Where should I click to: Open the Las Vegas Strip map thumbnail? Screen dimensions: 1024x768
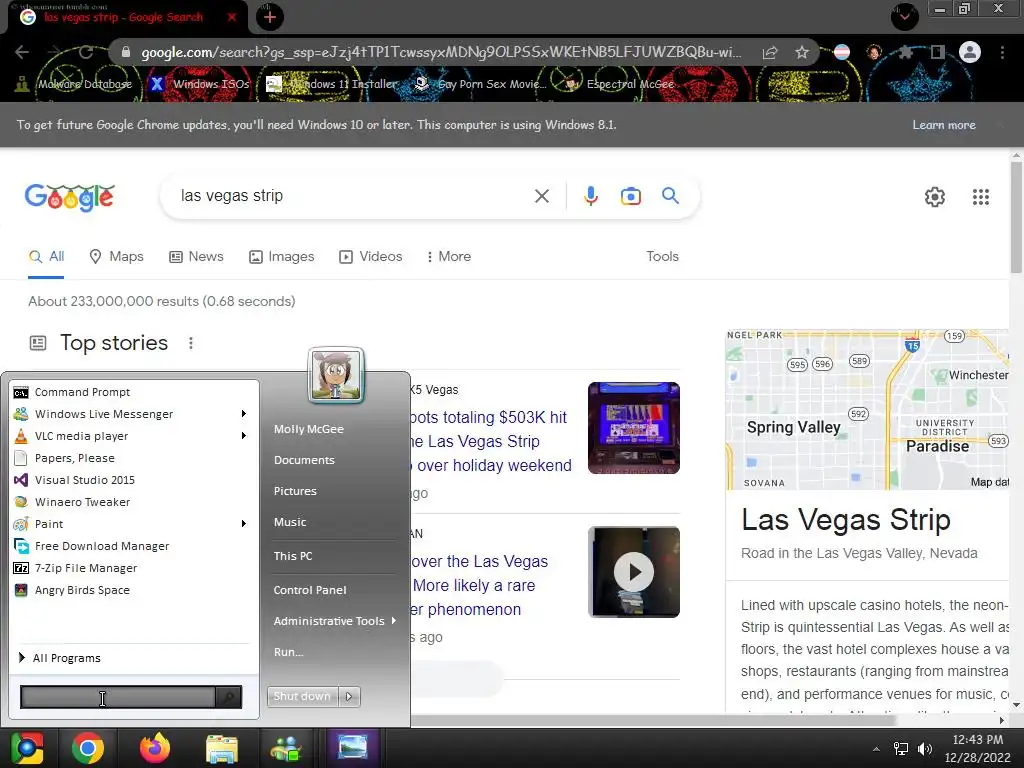pyautogui.click(x=867, y=409)
